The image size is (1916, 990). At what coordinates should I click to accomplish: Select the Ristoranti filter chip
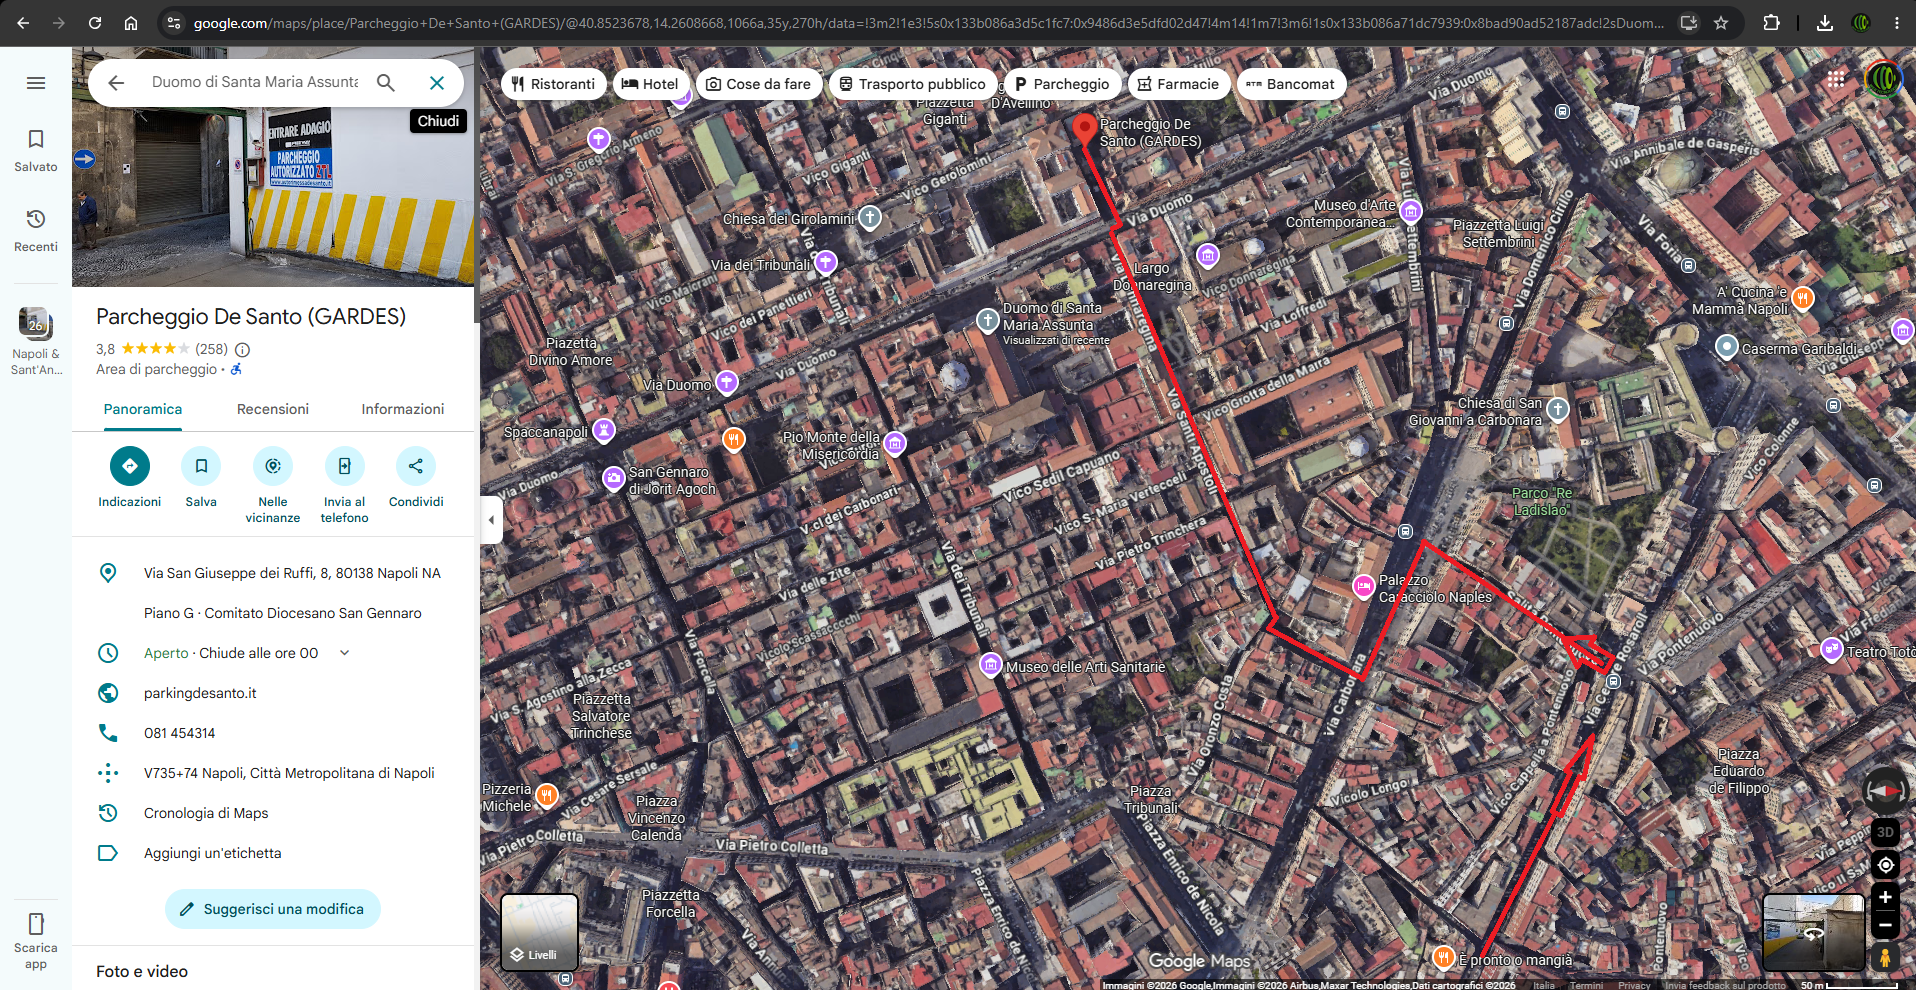pyautogui.click(x=553, y=84)
